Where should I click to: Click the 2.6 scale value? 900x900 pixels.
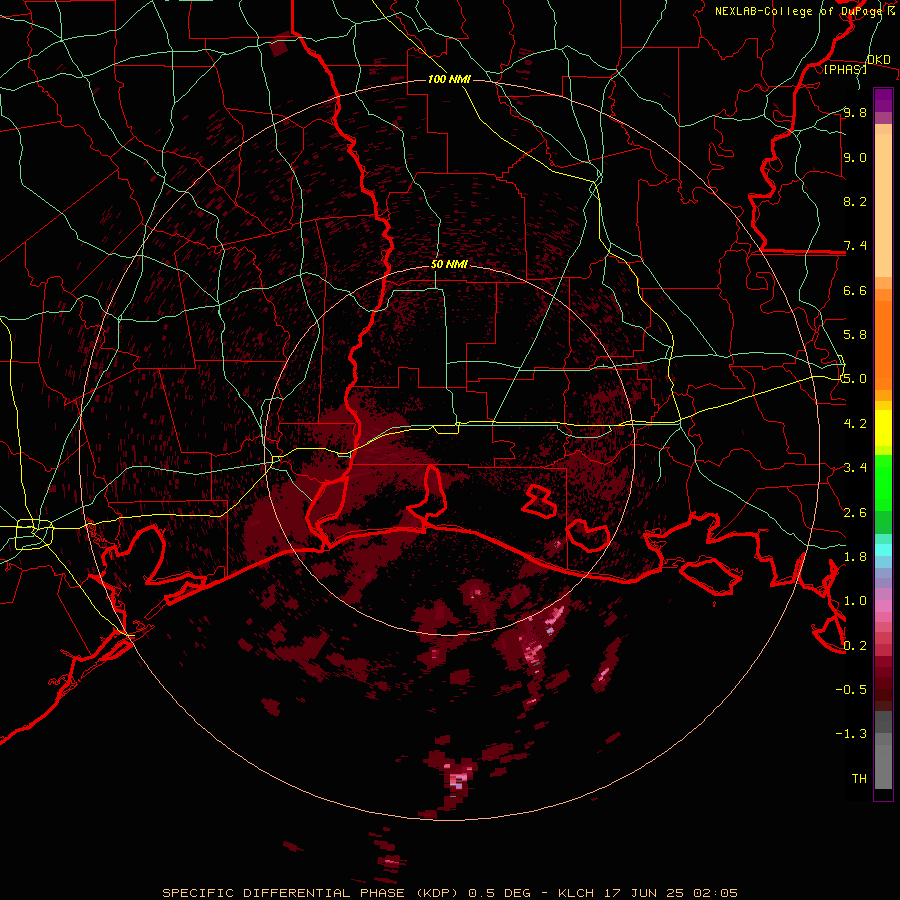(855, 513)
